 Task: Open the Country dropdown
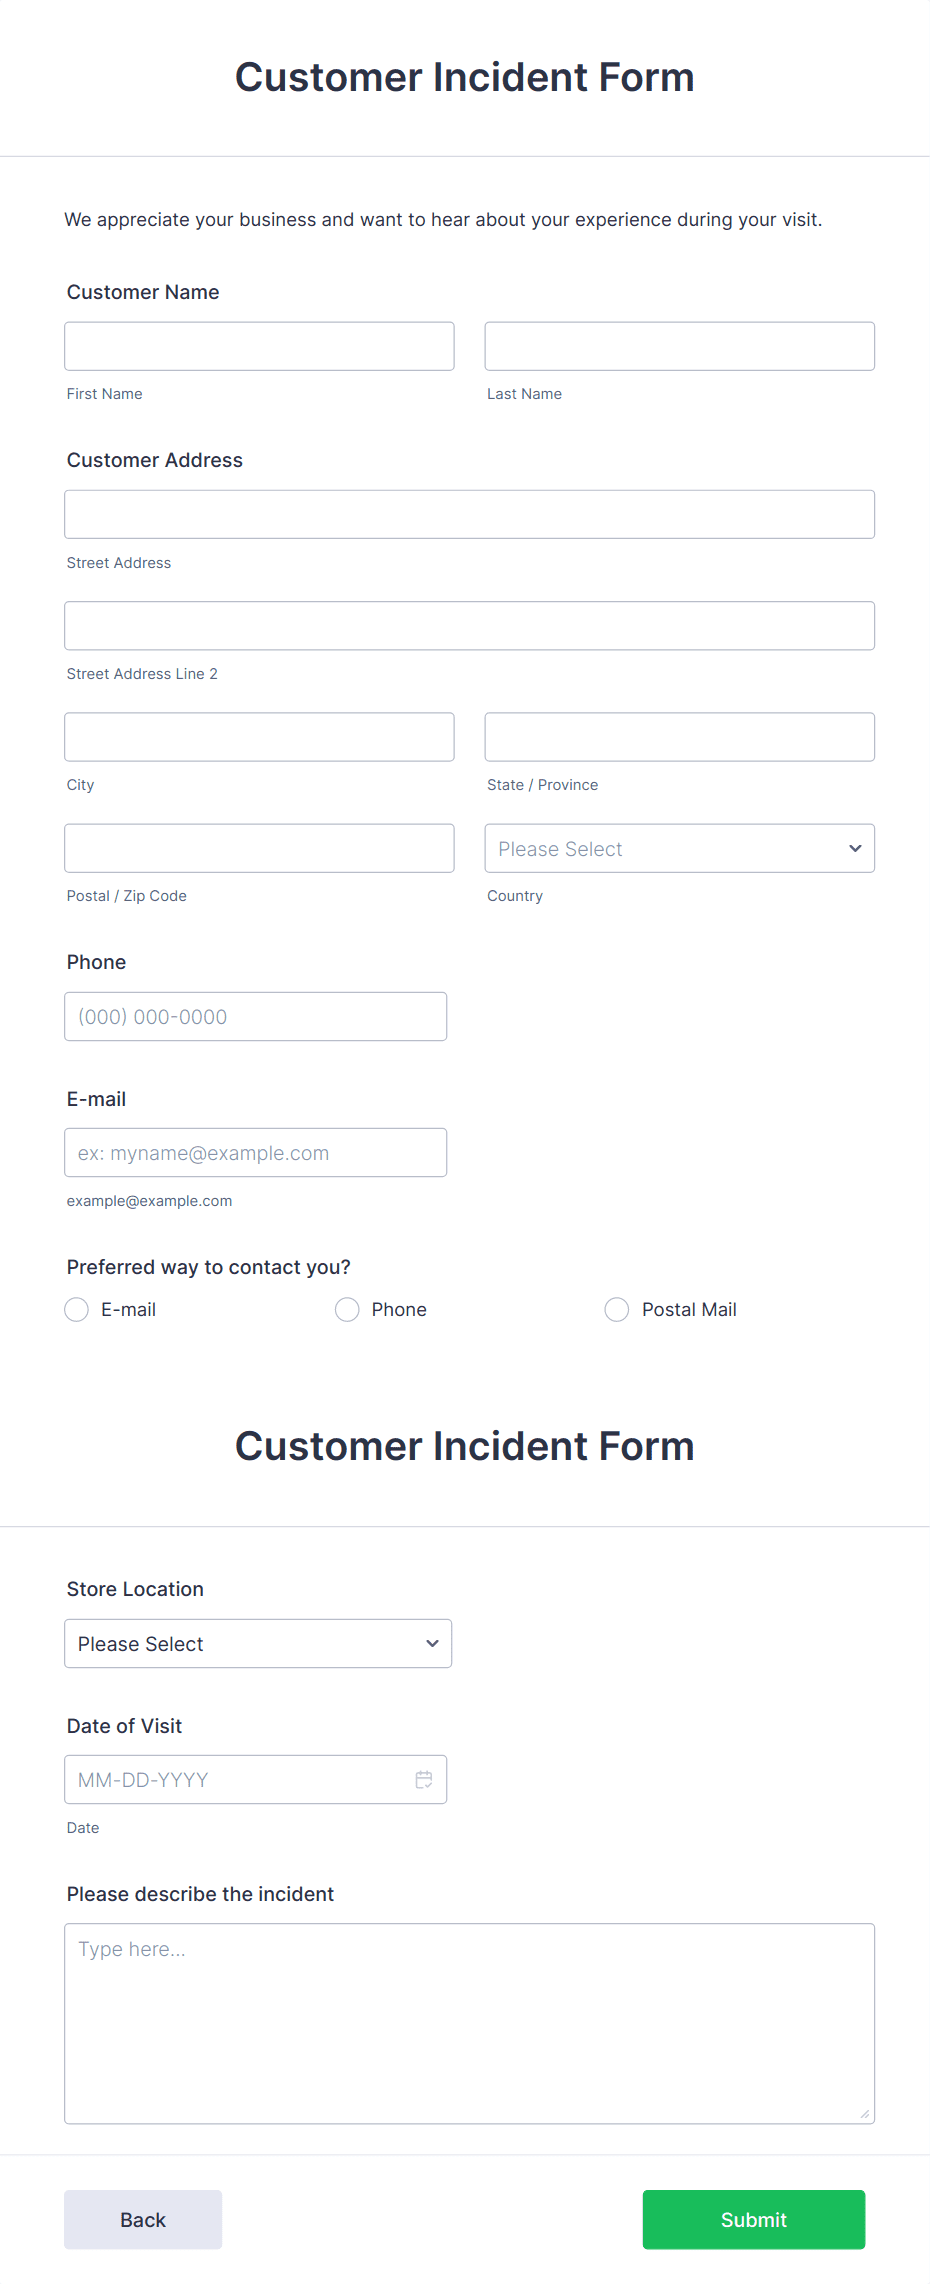pos(679,849)
